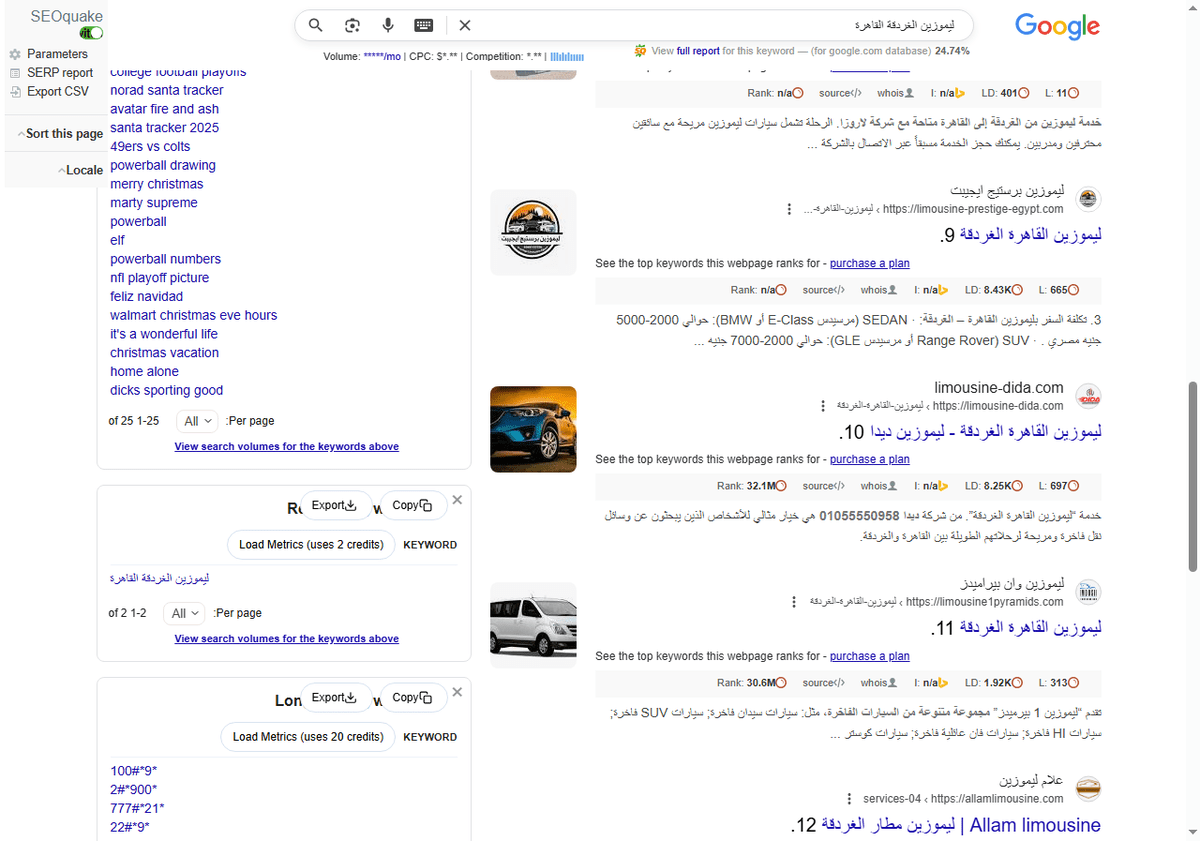This screenshot has height=841, width=1200.
Task: Open the on-screen keyboard icon
Action: tap(423, 25)
